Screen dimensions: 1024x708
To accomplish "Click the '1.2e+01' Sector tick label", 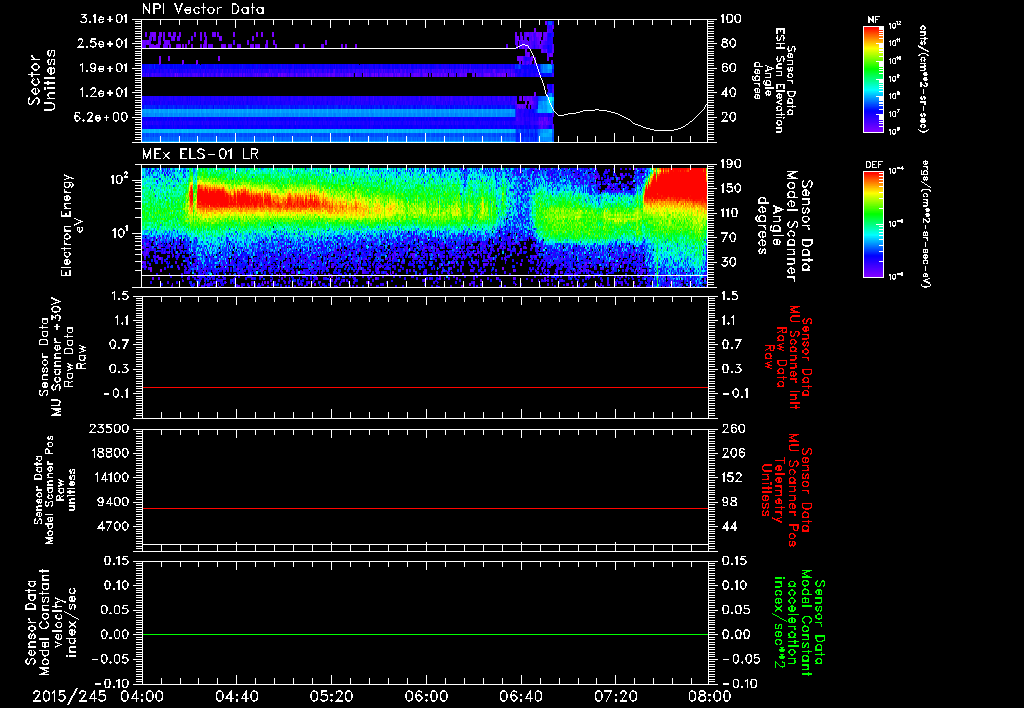I will coord(104,93).
